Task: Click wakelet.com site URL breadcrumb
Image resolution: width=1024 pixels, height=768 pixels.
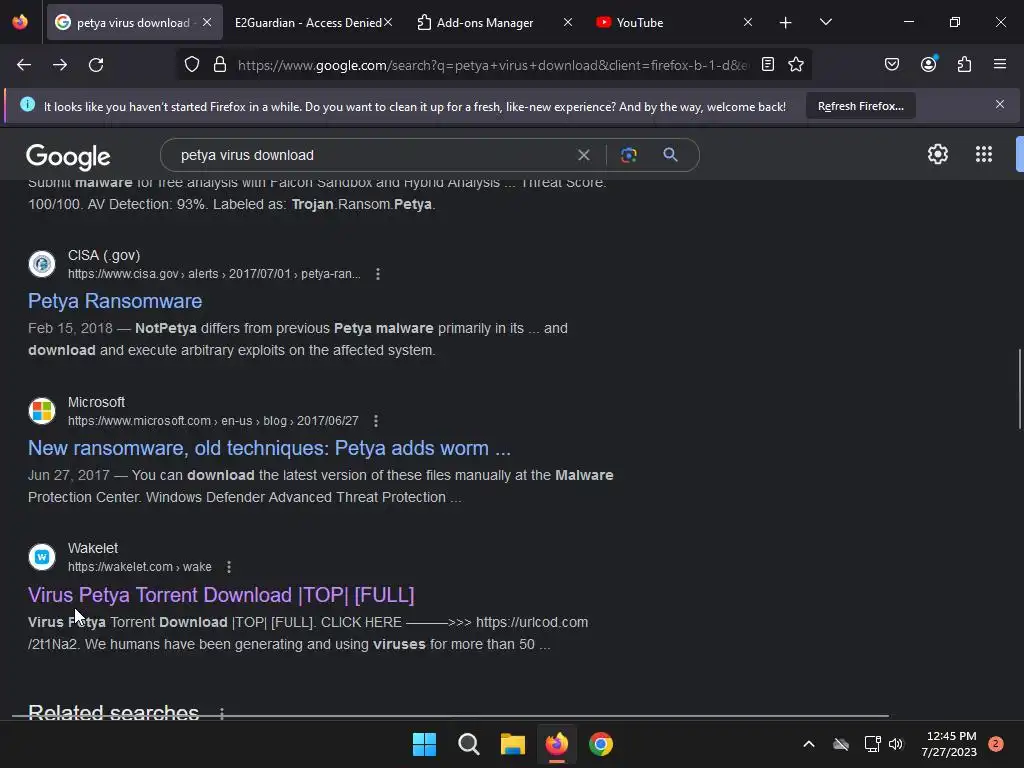Action: click(x=140, y=568)
